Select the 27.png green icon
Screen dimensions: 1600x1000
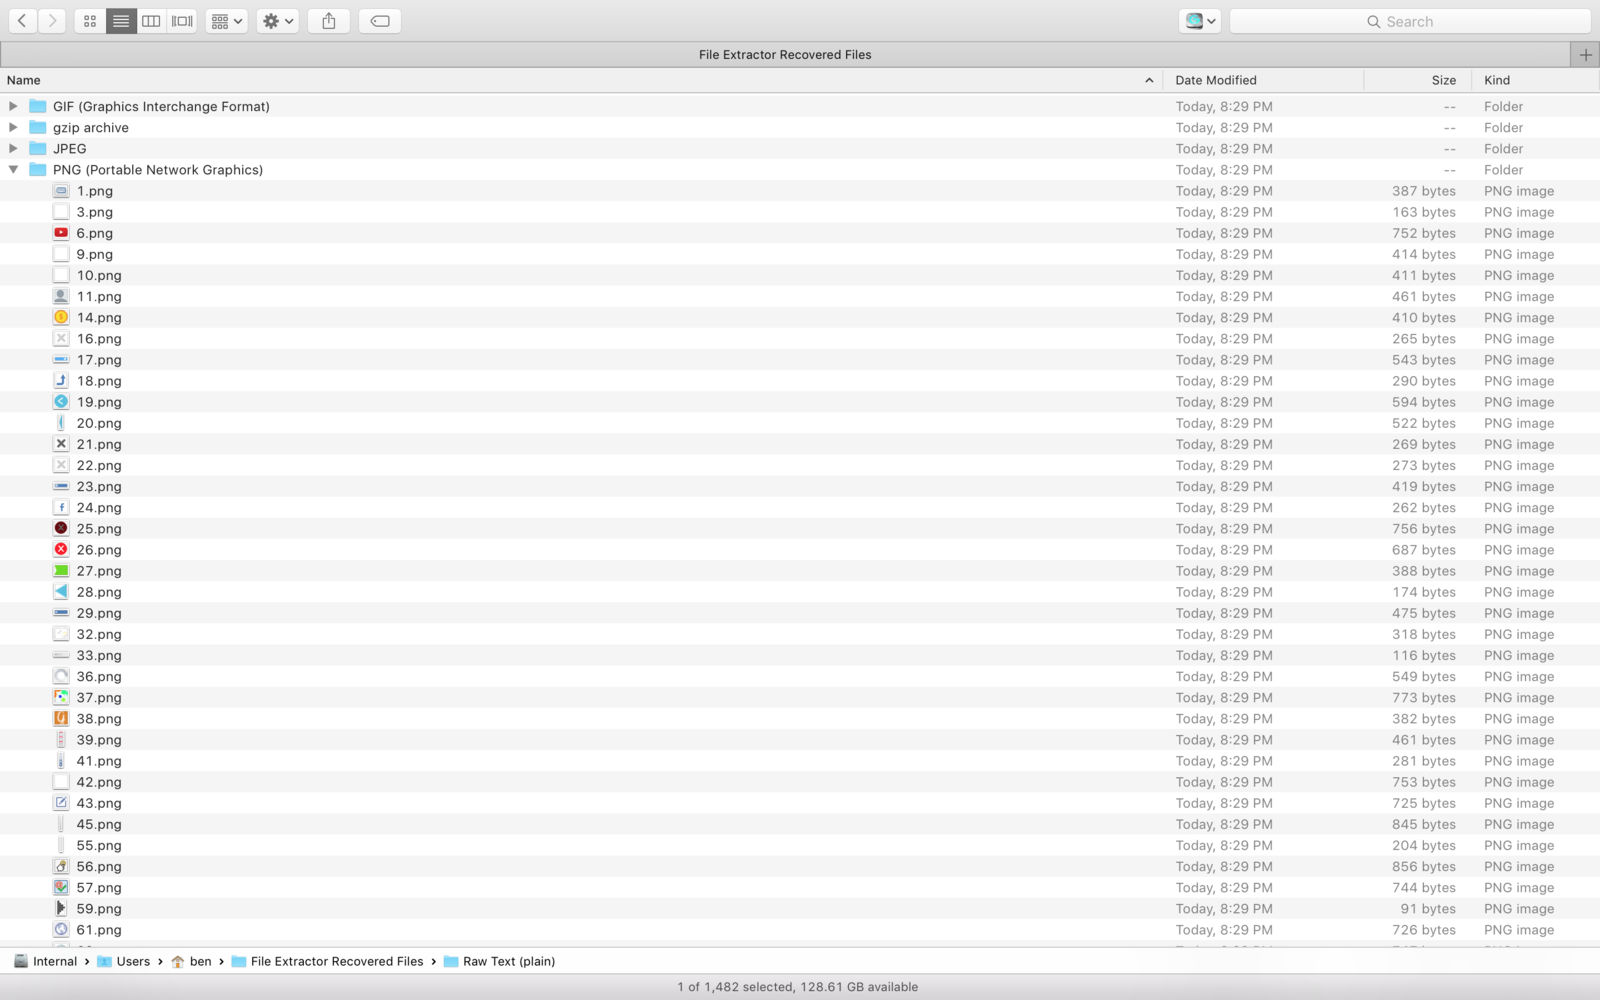[x=61, y=571]
